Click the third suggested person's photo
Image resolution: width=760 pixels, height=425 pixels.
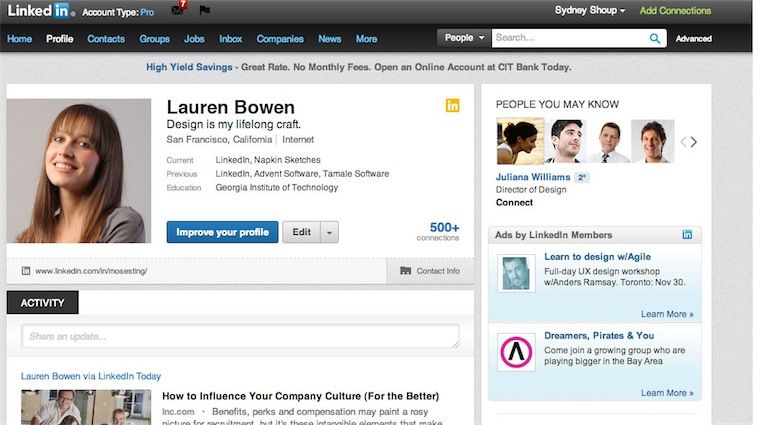[x=608, y=141]
